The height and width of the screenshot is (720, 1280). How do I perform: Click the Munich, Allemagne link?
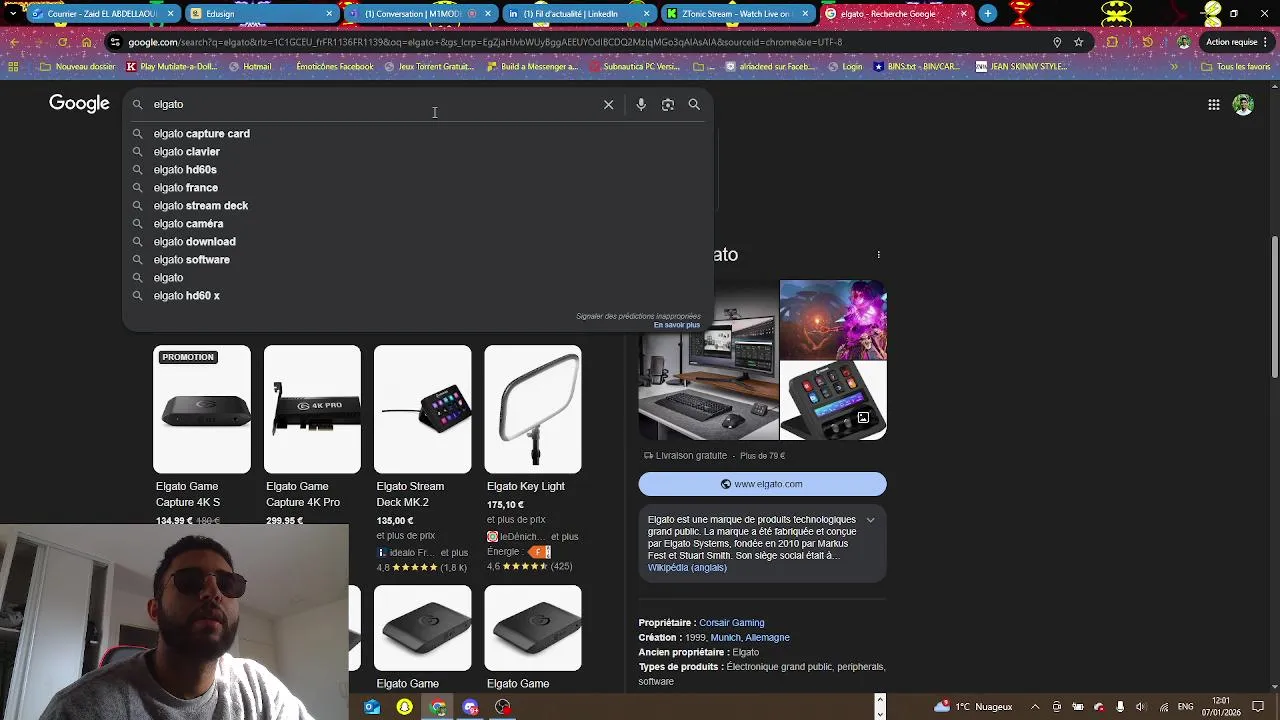click(750, 637)
